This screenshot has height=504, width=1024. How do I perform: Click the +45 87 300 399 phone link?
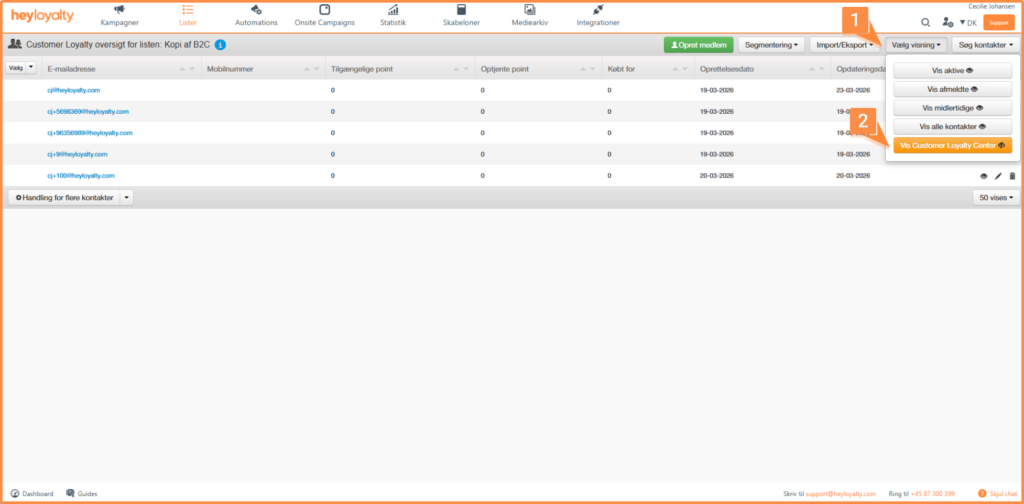pyautogui.click(x=933, y=494)
